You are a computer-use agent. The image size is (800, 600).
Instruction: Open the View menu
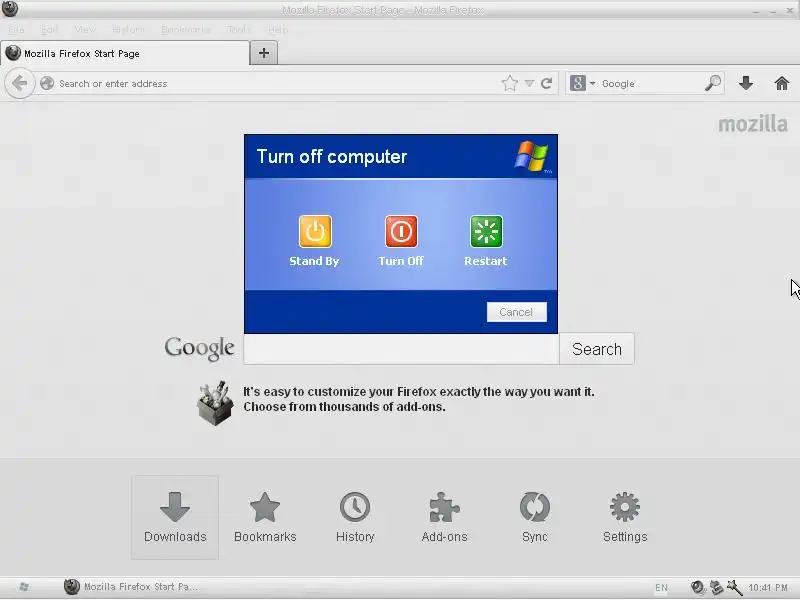point(85,30)
